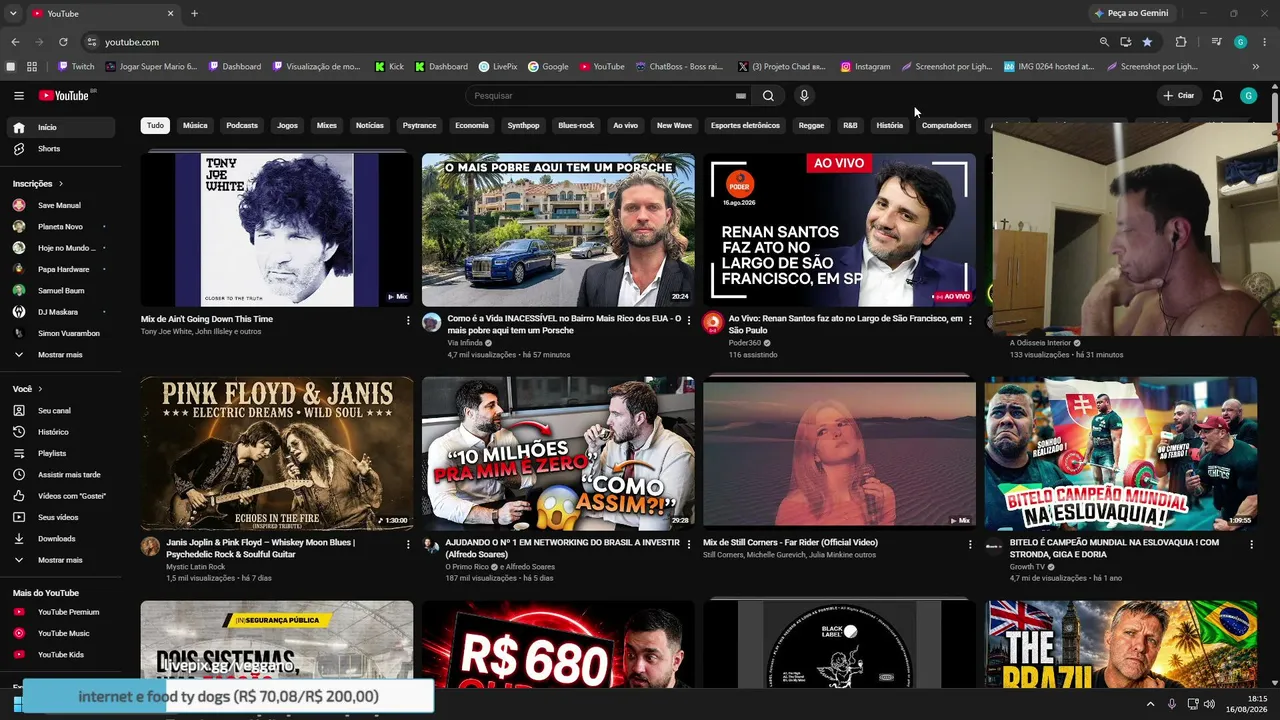The height and width of the screenshot is (720, 1280).
Task: Open Downloads in the sidebar
Action: point(62,539)
